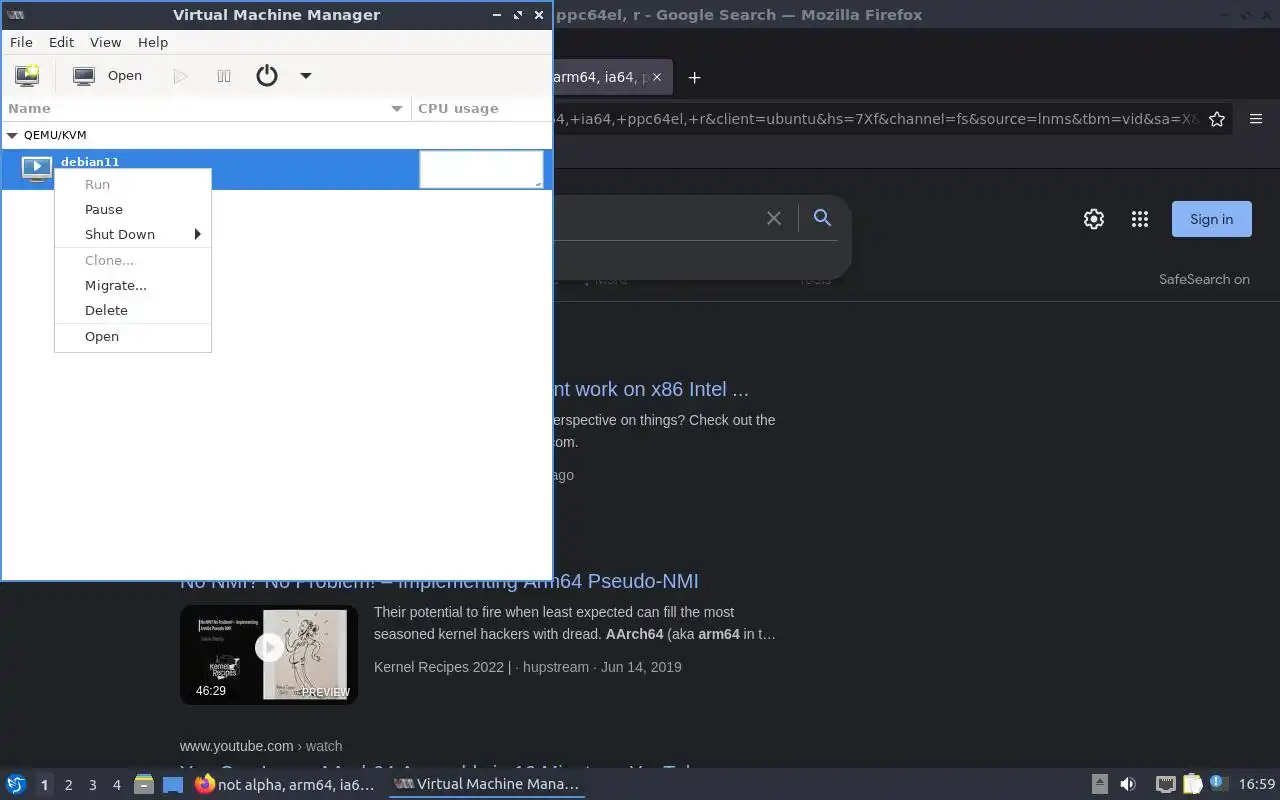Click the debian11 CPU usage graph
The height and width of the screenshot is (800, 1280).
(x=481, y=169)
